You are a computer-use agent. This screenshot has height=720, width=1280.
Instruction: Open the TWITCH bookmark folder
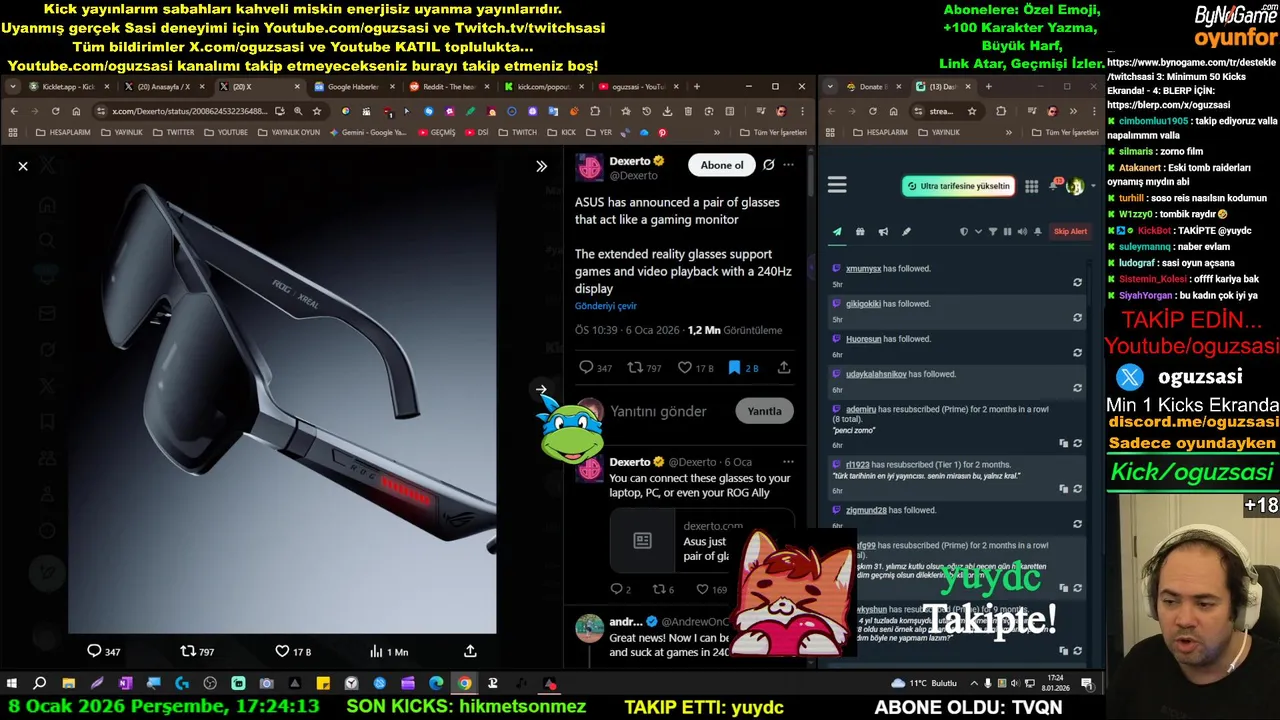pos(518,132)
